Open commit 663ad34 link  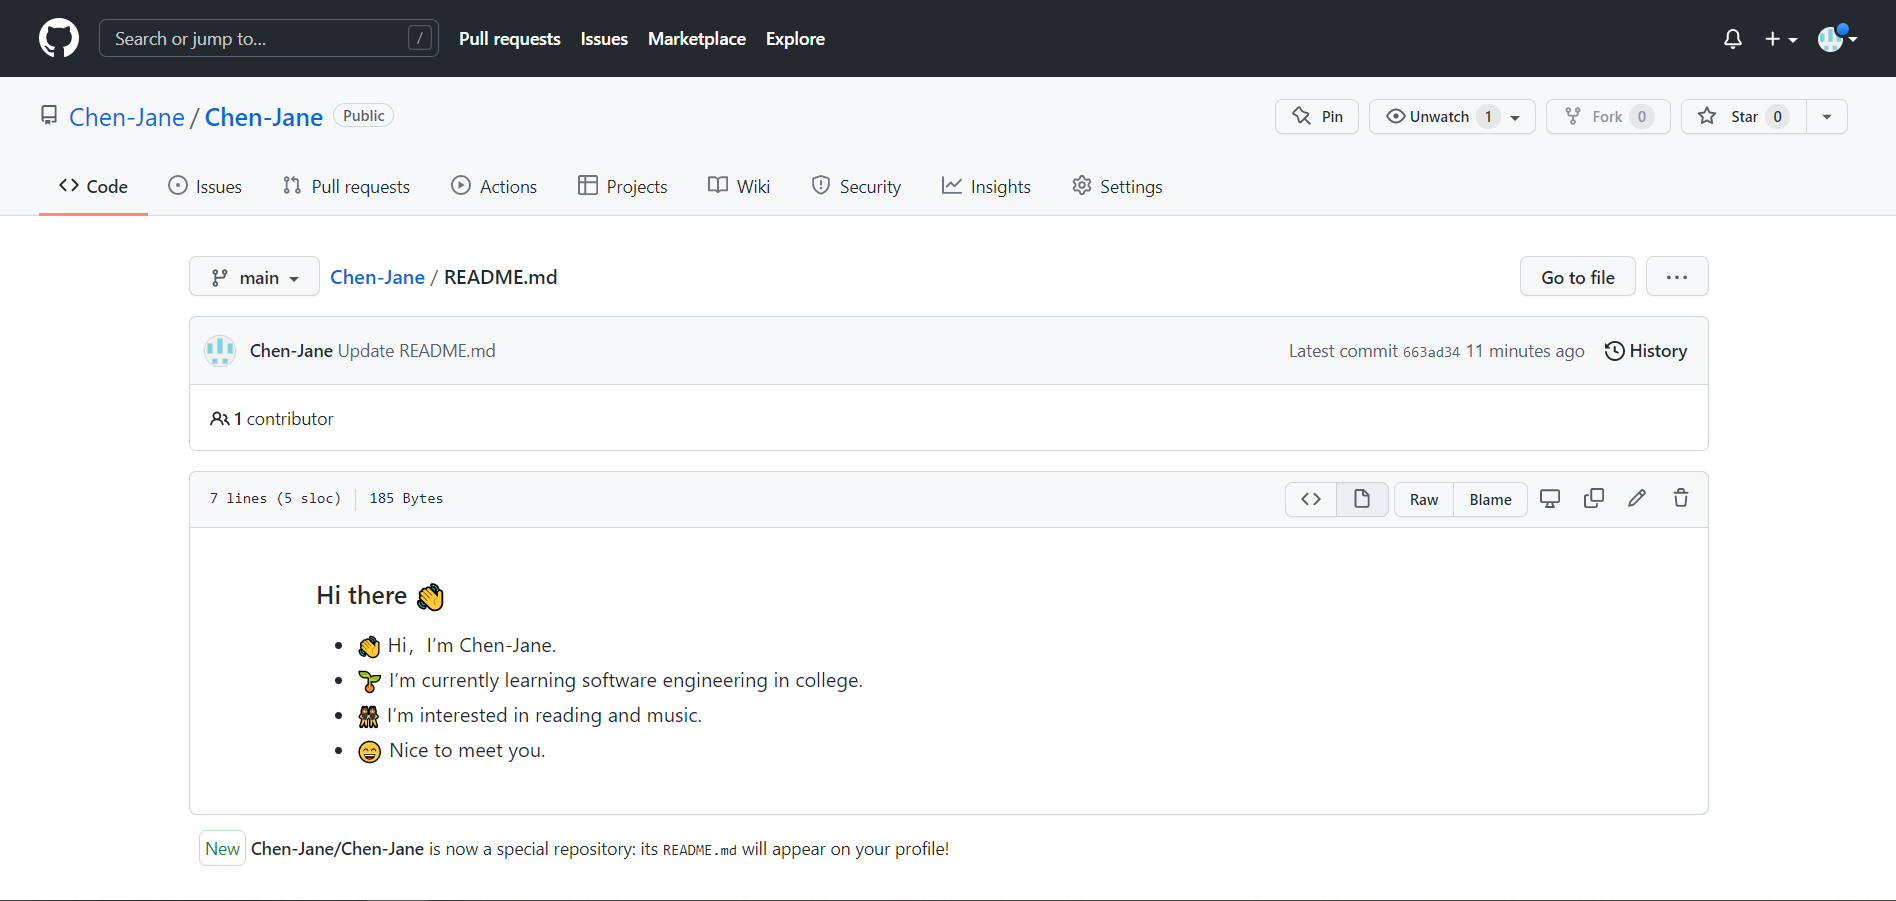[1431, 352]
